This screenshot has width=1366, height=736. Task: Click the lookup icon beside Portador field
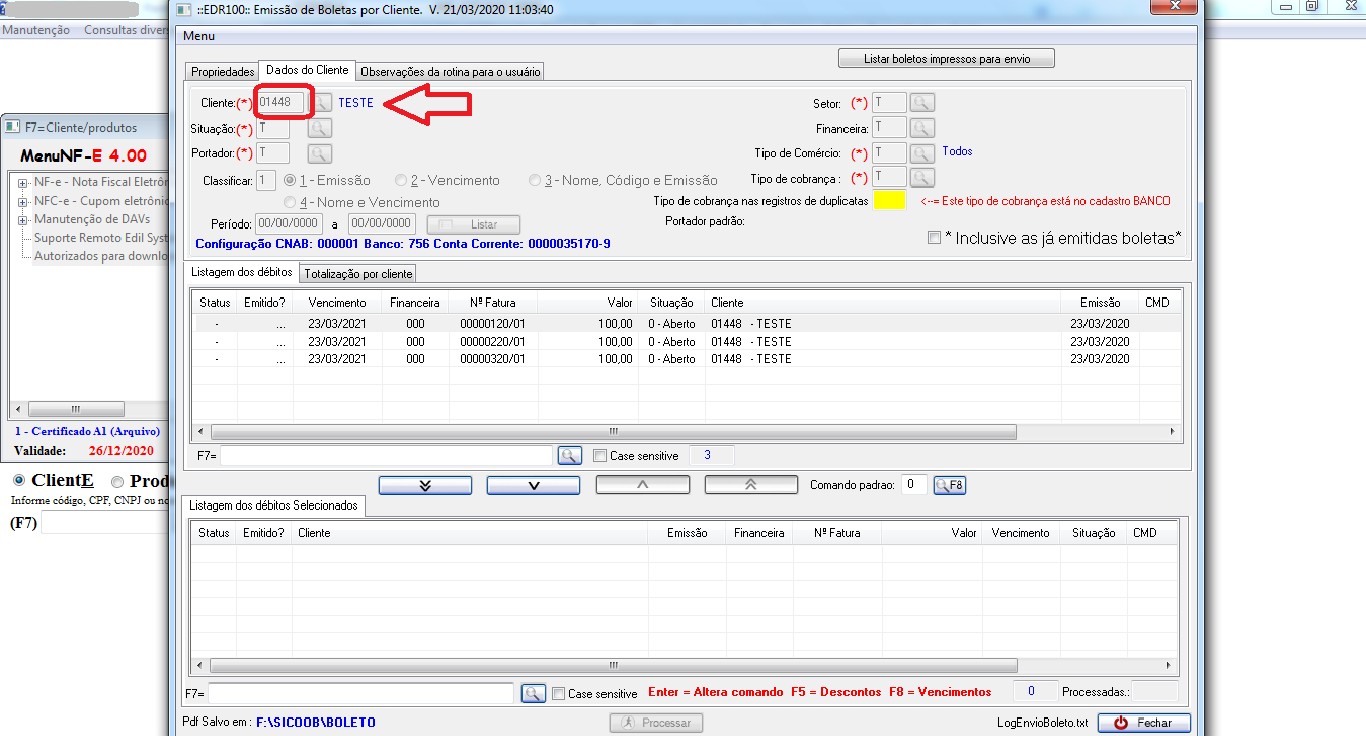(x=319, y=153)
